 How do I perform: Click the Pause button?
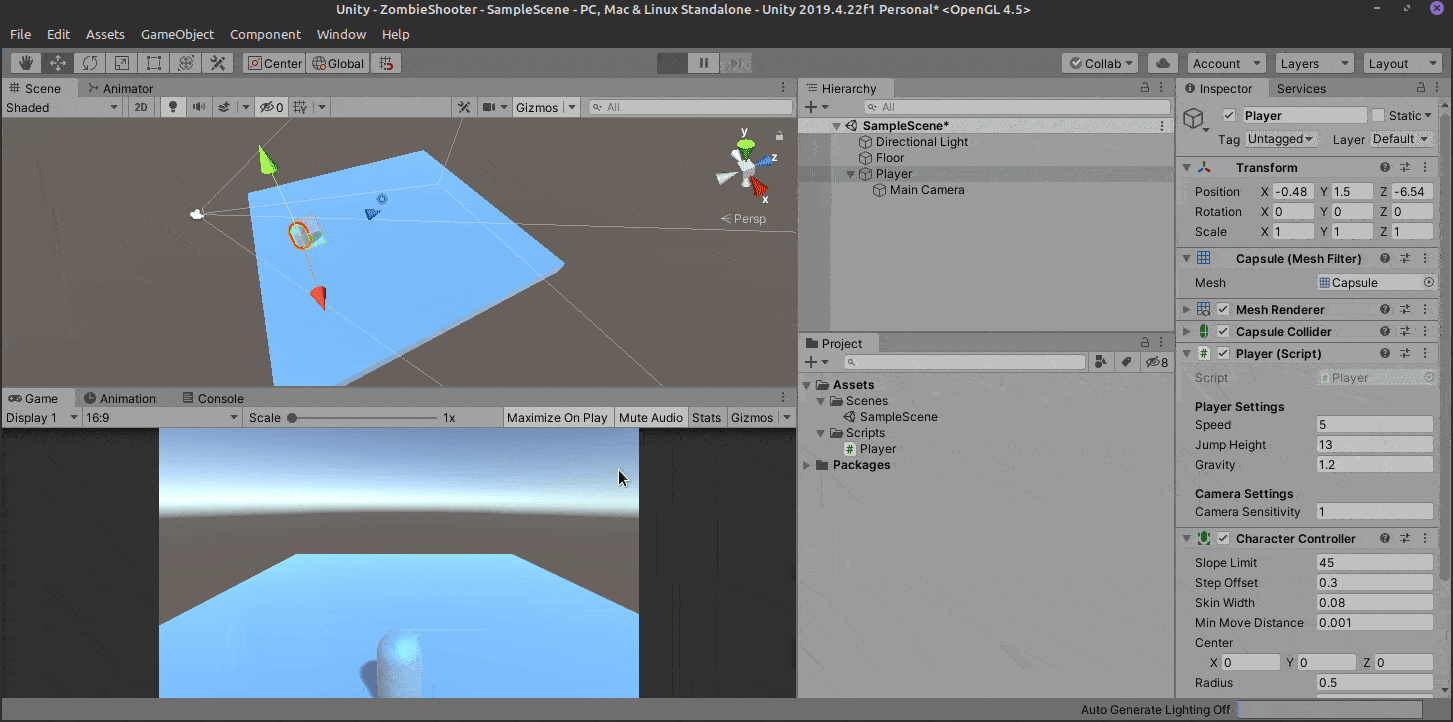point(703,63)
